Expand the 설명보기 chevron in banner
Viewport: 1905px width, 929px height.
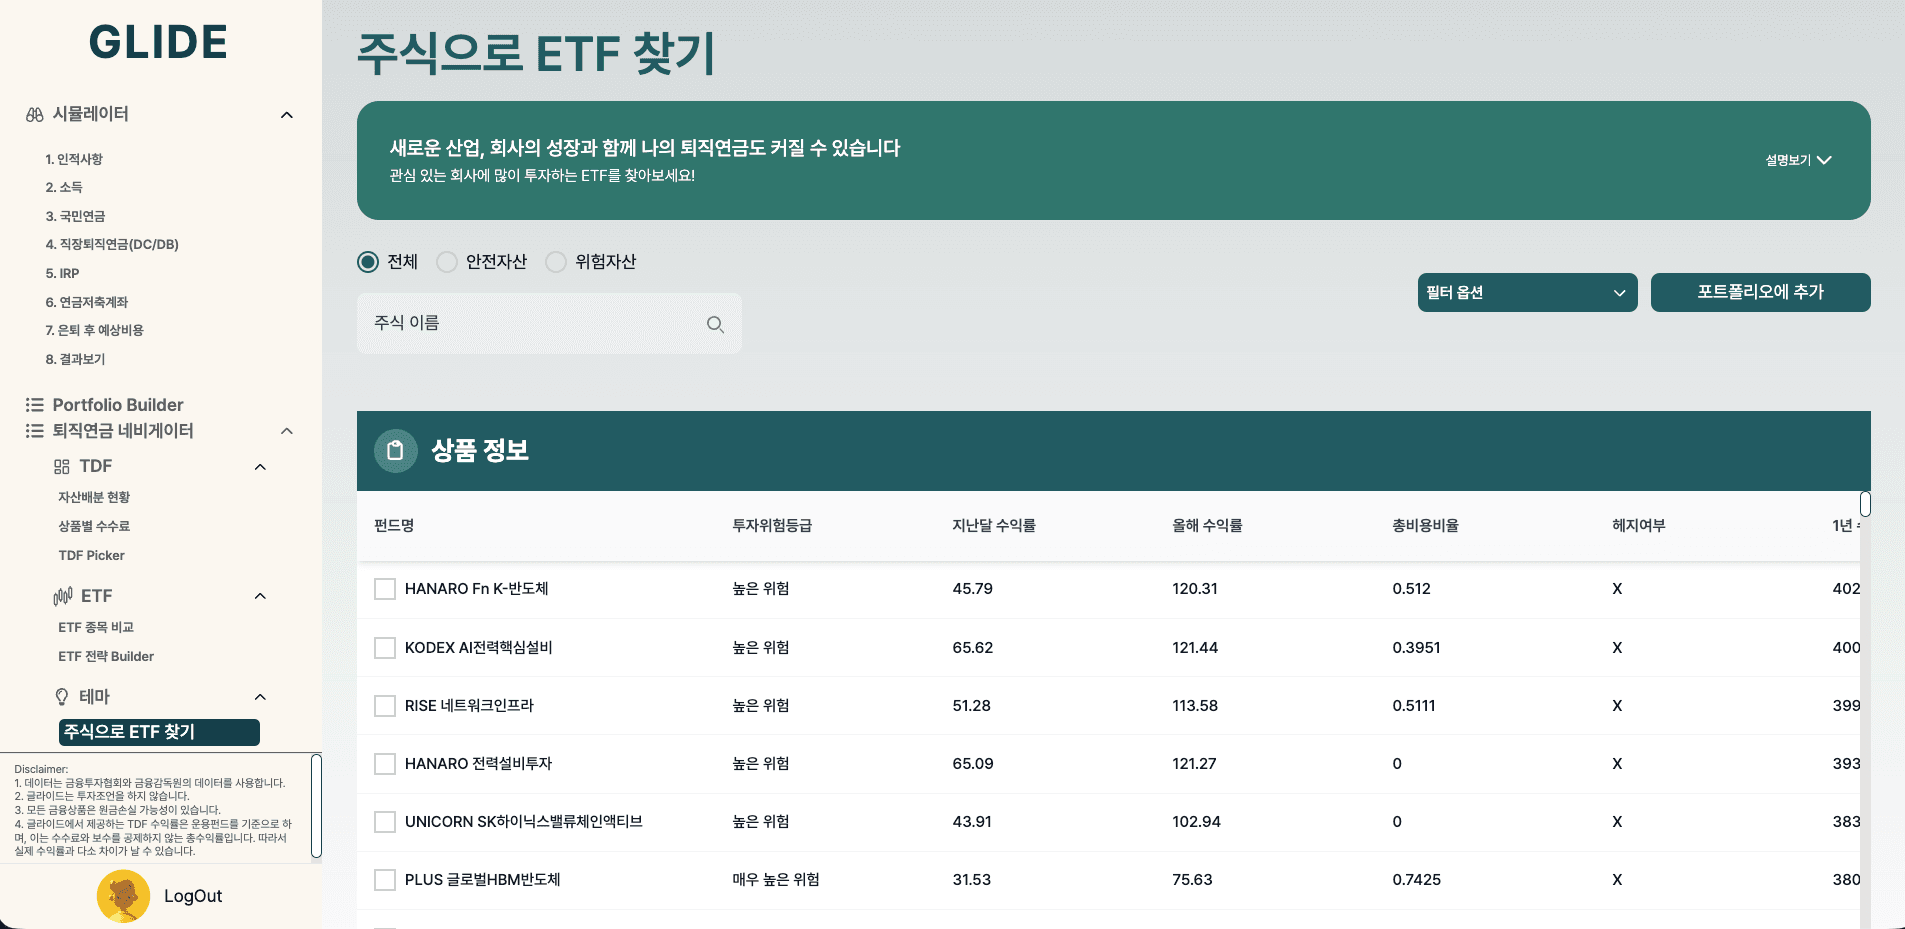[1824, 160]
